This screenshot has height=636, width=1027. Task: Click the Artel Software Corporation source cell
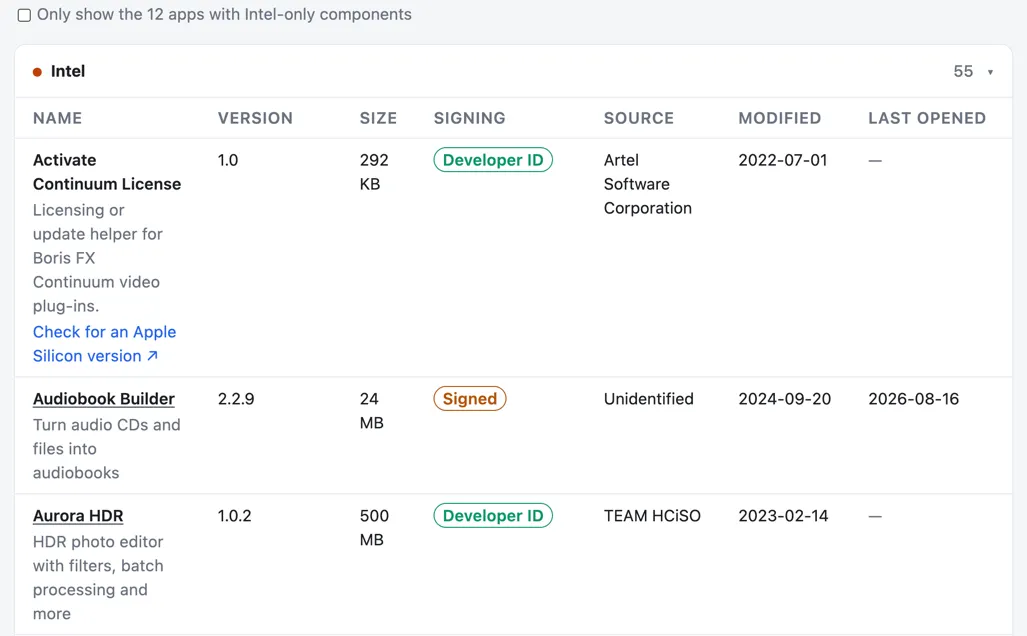[648, 184]
